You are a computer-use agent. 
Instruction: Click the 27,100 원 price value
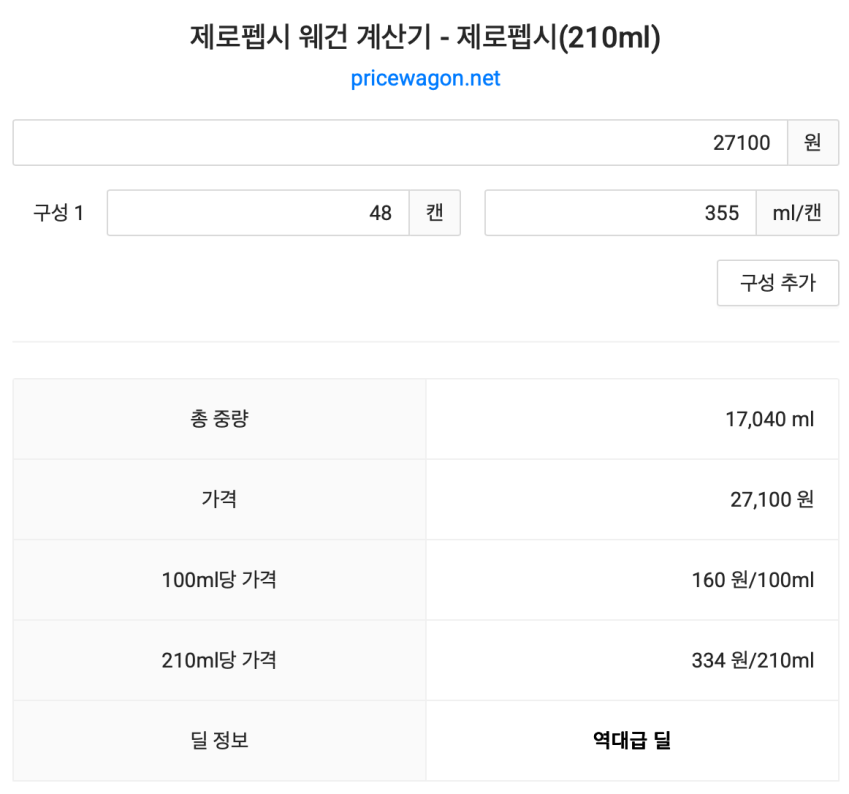(771, 499)
